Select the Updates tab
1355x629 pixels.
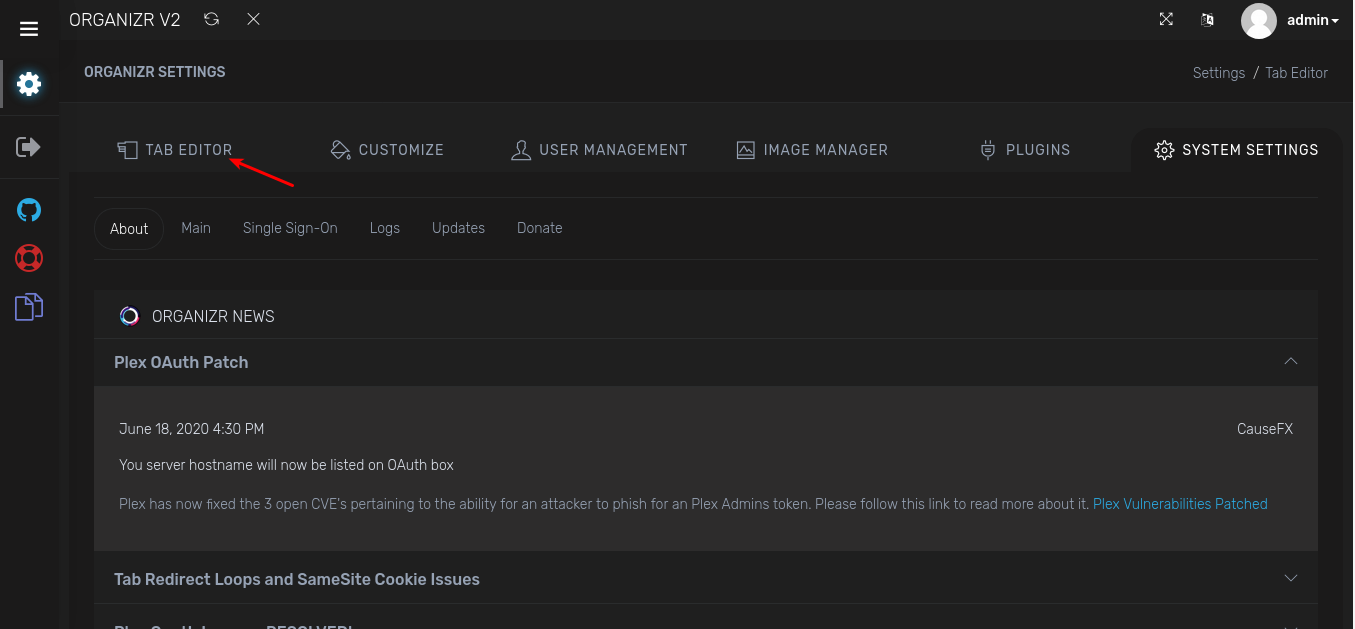point(458,227)
